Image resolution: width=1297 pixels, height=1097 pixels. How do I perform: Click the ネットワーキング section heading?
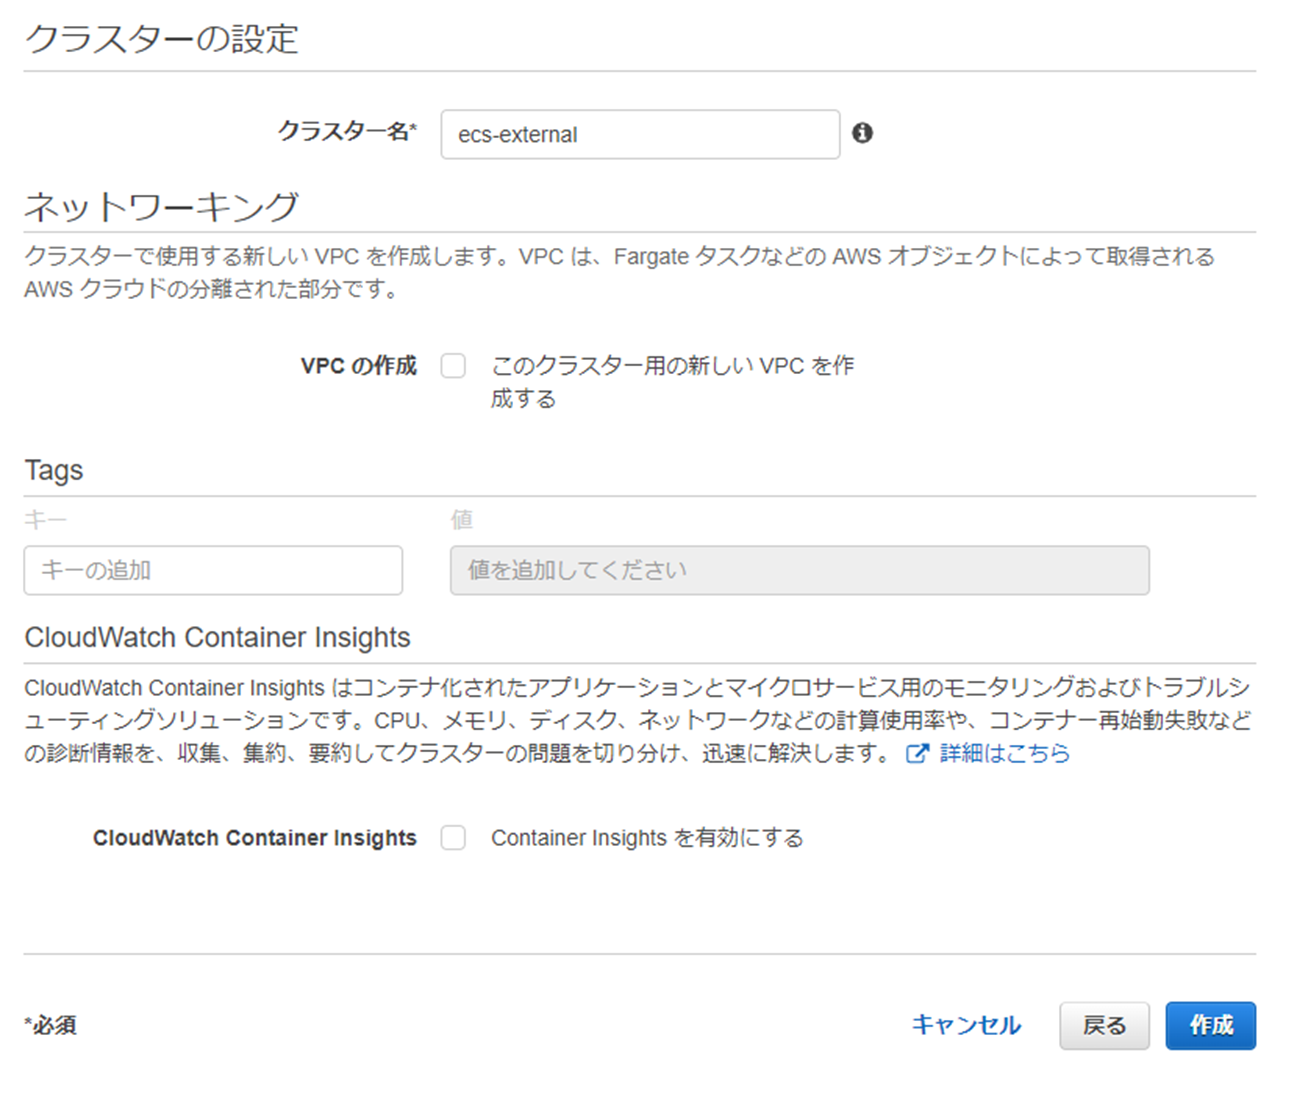162,206
